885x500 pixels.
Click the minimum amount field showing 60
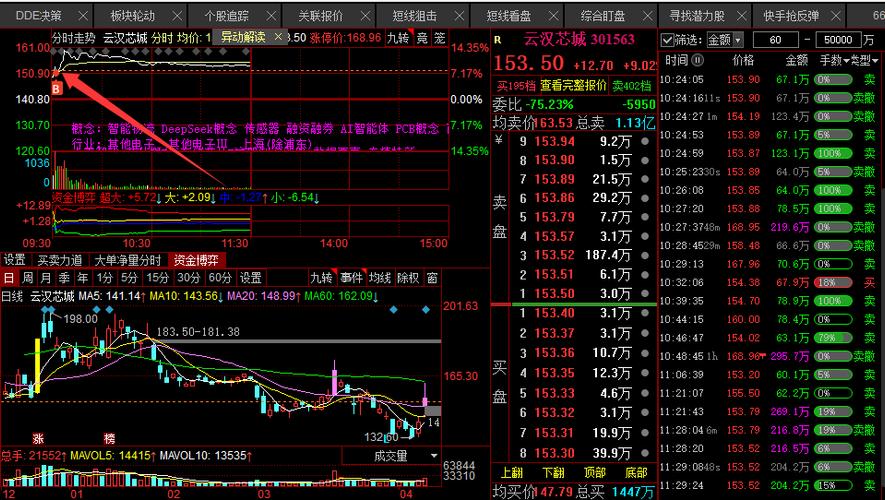[x=776, y=40]
